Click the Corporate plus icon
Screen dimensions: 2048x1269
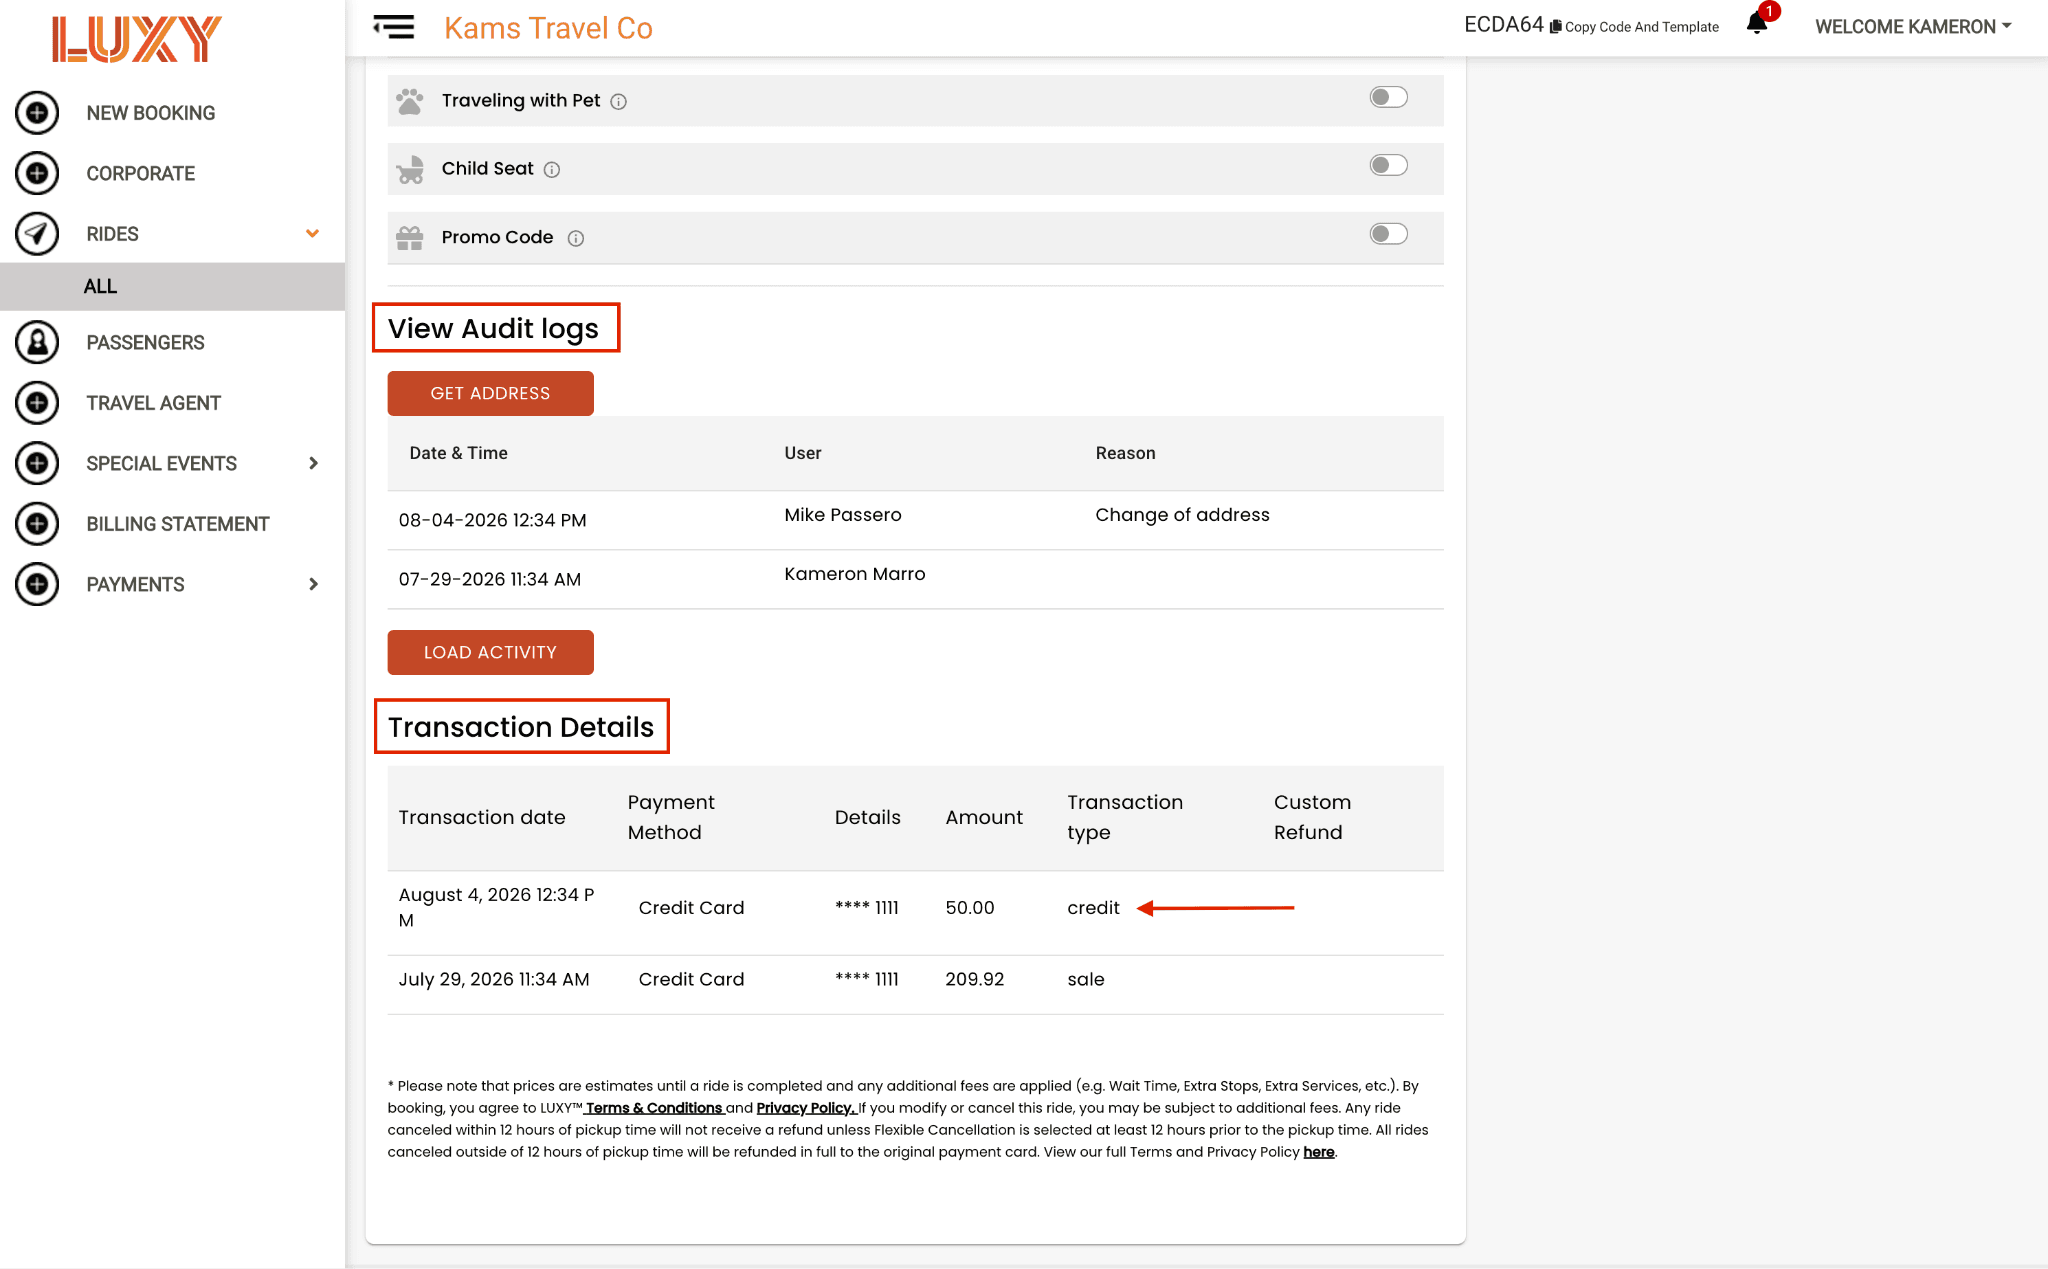(37, 173)
